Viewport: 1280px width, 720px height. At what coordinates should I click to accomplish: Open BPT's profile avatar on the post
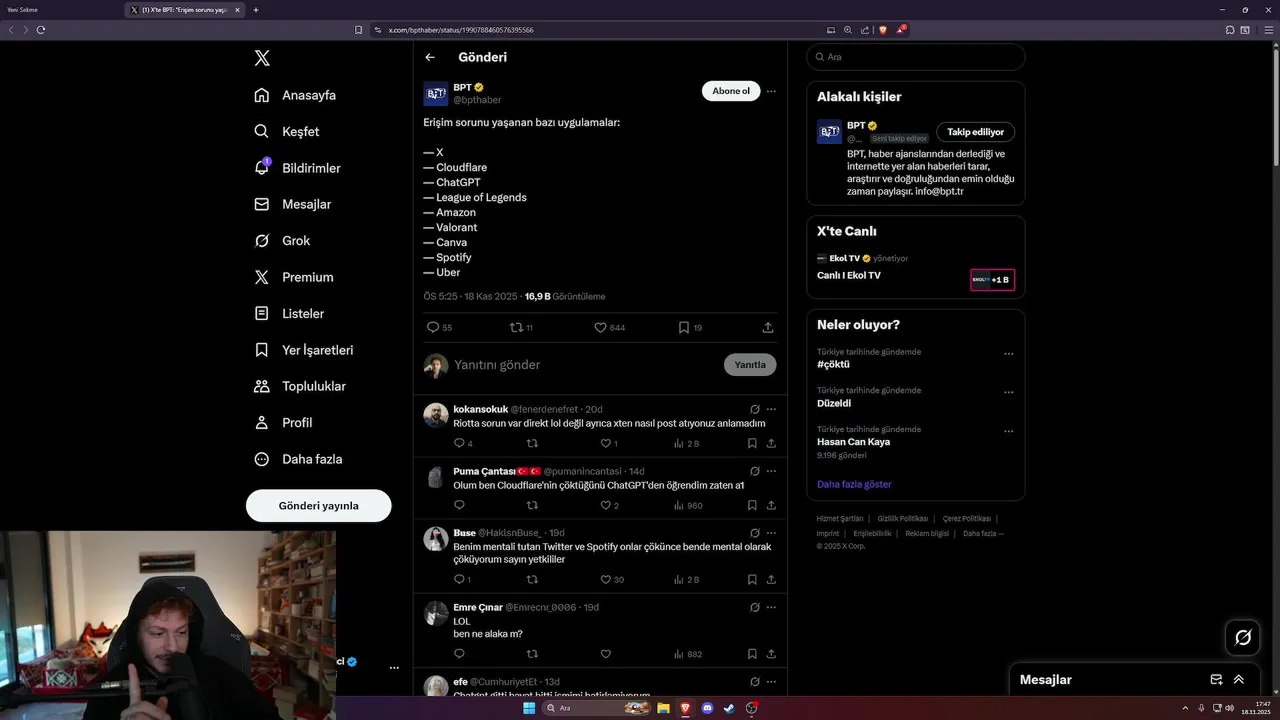click(436, 94)
